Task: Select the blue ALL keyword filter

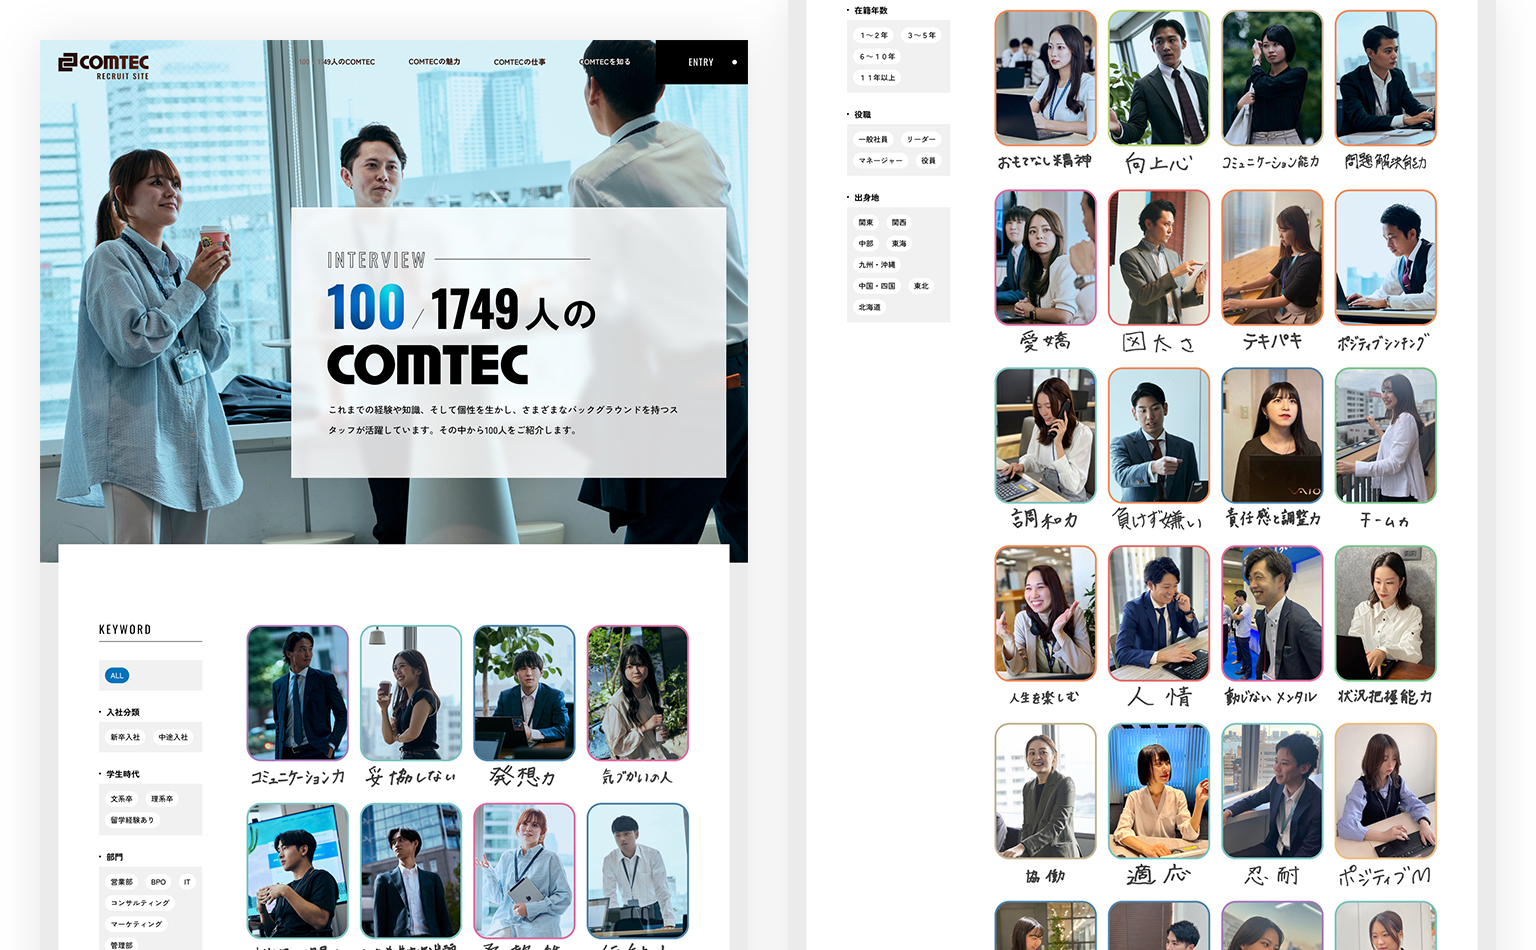Action: point(117,676)
